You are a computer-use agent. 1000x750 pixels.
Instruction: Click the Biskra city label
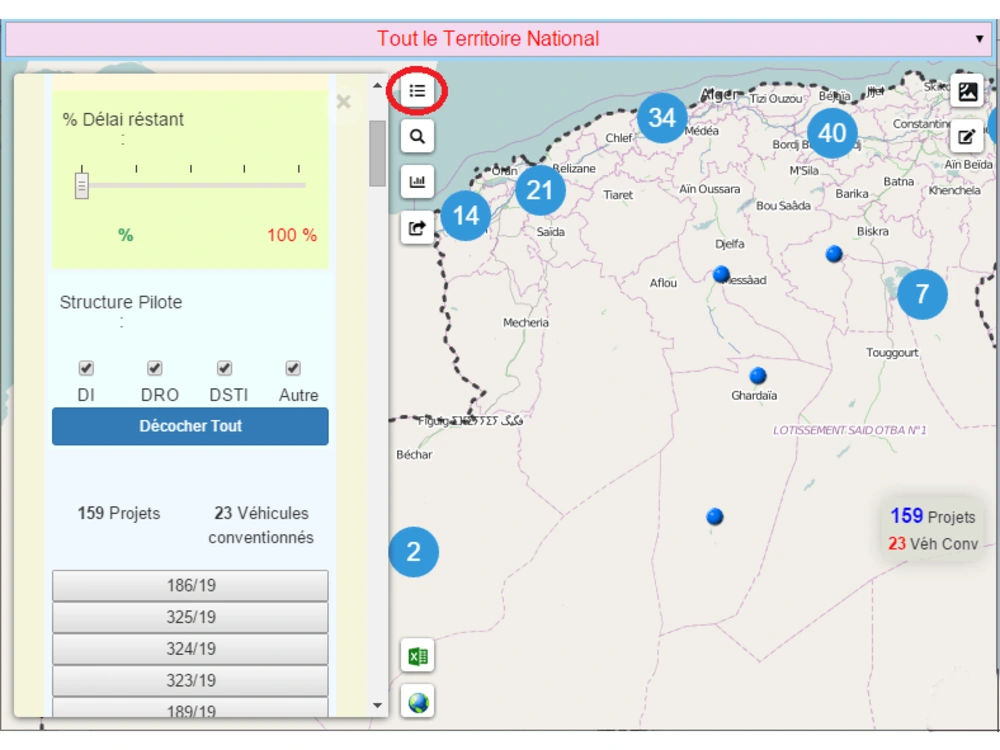[872, 232]
